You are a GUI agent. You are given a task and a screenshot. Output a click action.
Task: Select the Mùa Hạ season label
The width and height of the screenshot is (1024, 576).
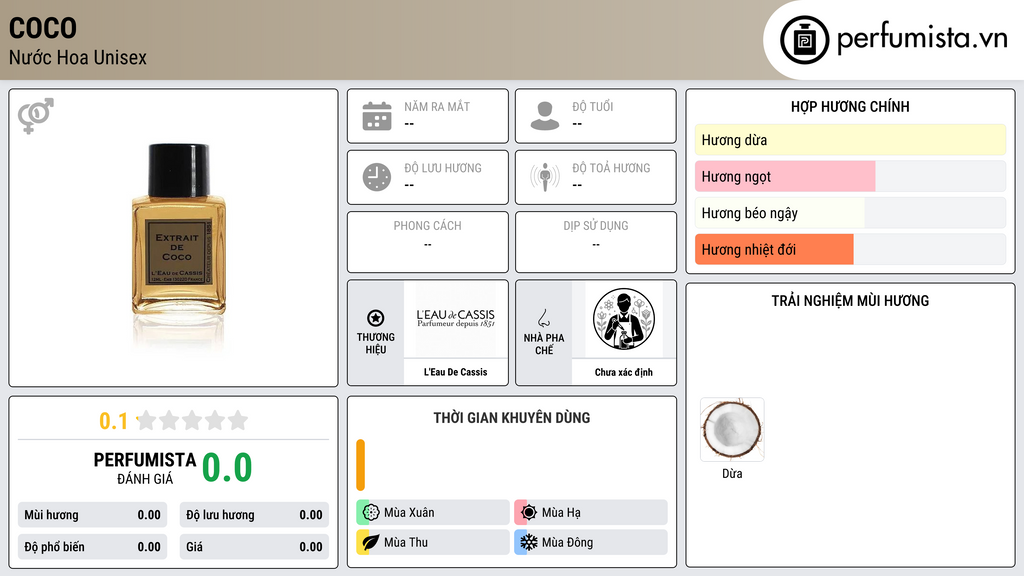pos(561,513)
